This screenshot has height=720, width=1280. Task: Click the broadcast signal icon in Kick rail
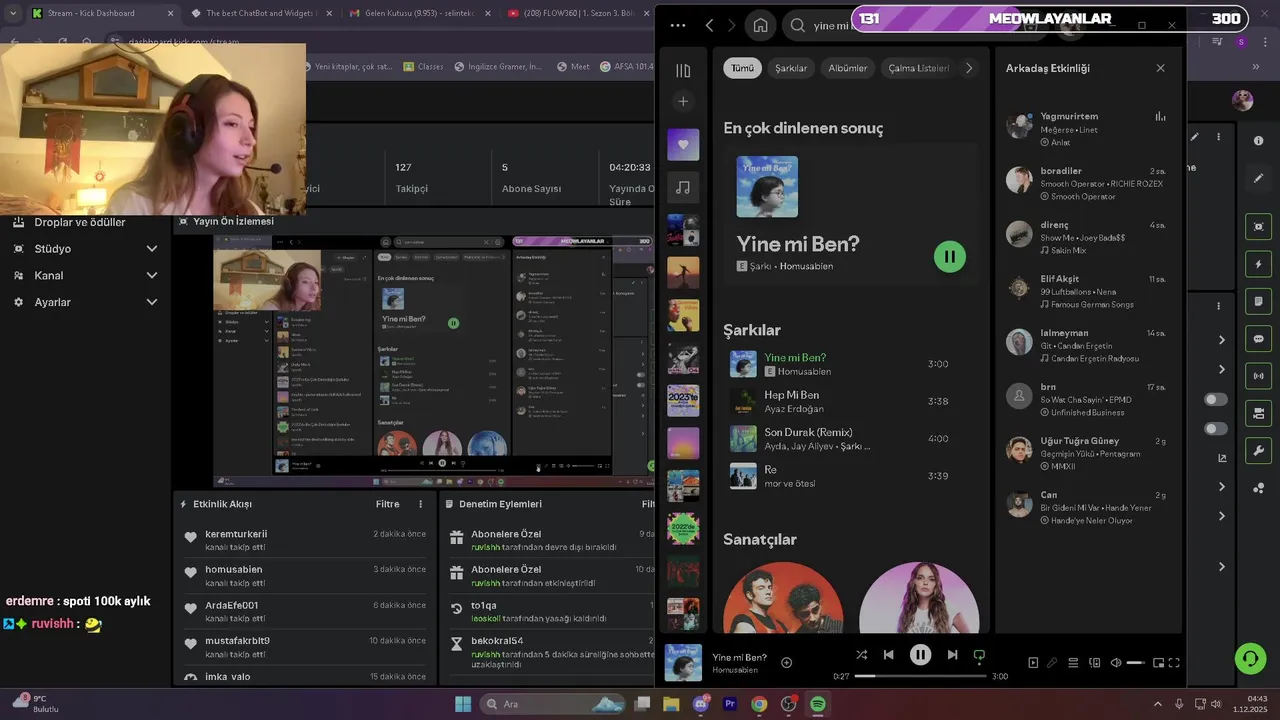coord(1258,376)
